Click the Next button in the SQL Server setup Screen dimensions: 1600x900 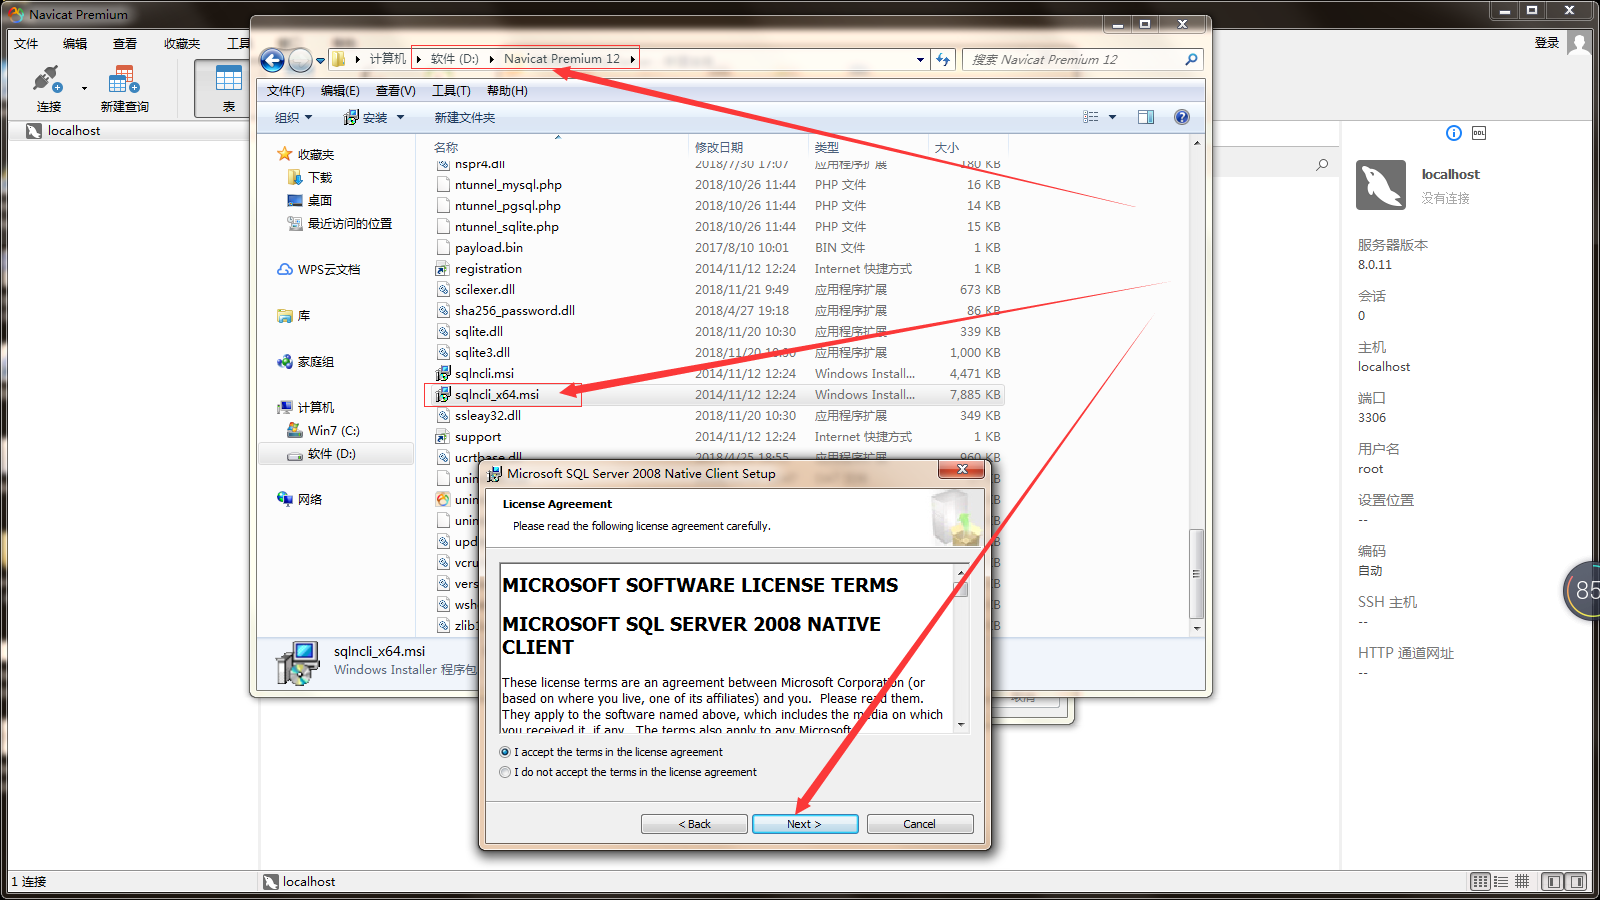point(805,823)
